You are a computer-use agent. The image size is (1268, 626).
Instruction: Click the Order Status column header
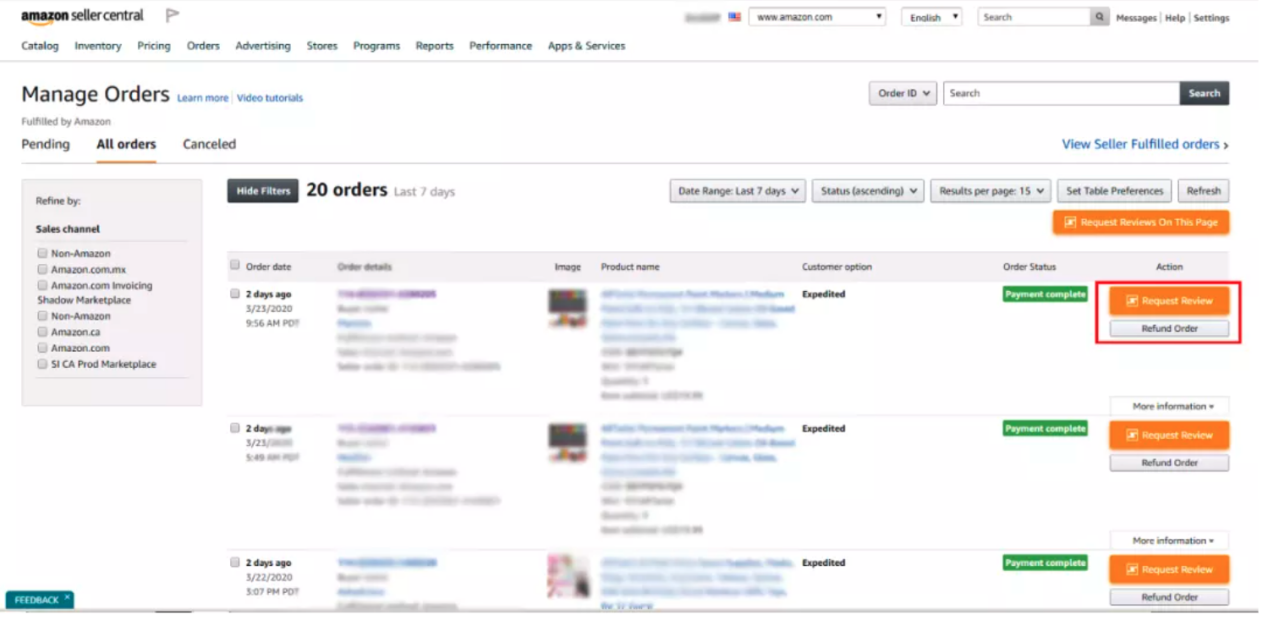[1029, 267]
